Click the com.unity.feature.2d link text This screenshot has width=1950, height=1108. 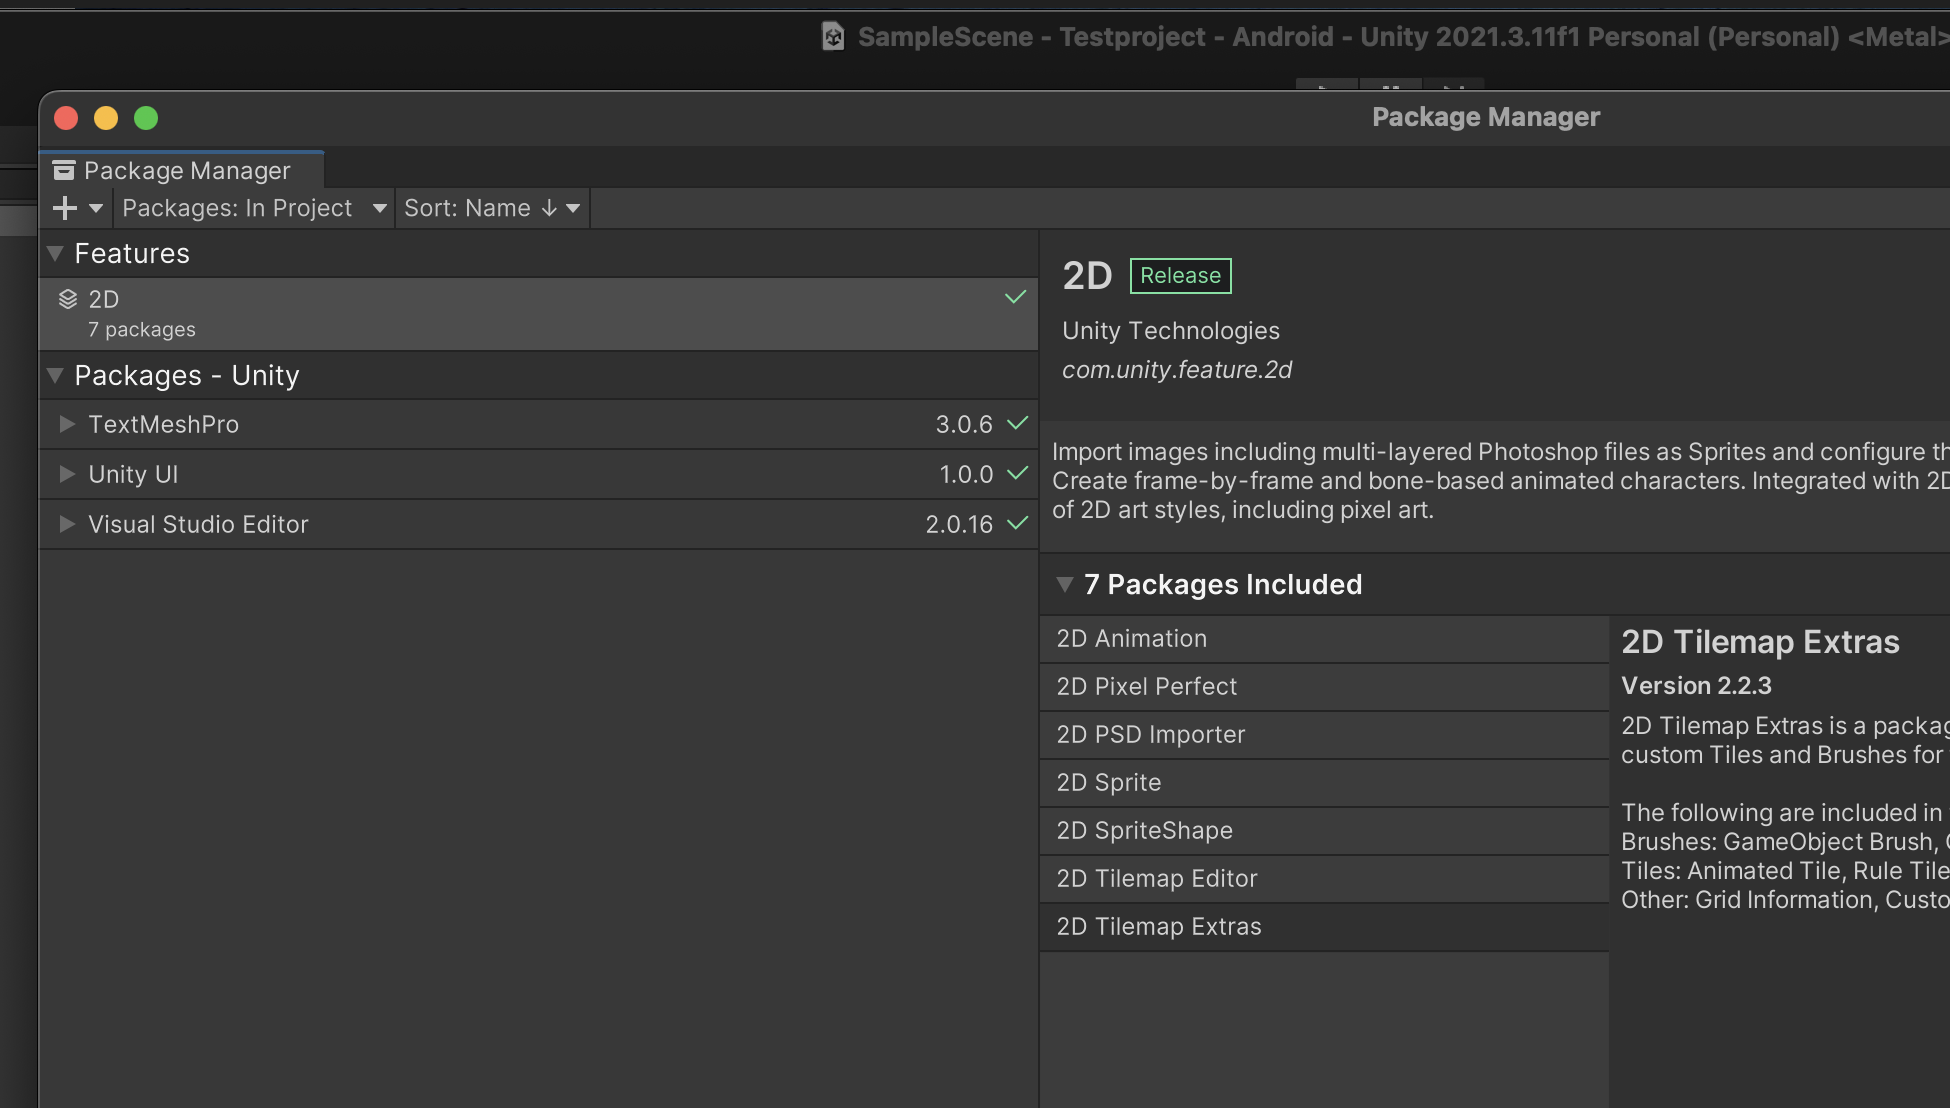[x=1177, y=369]
